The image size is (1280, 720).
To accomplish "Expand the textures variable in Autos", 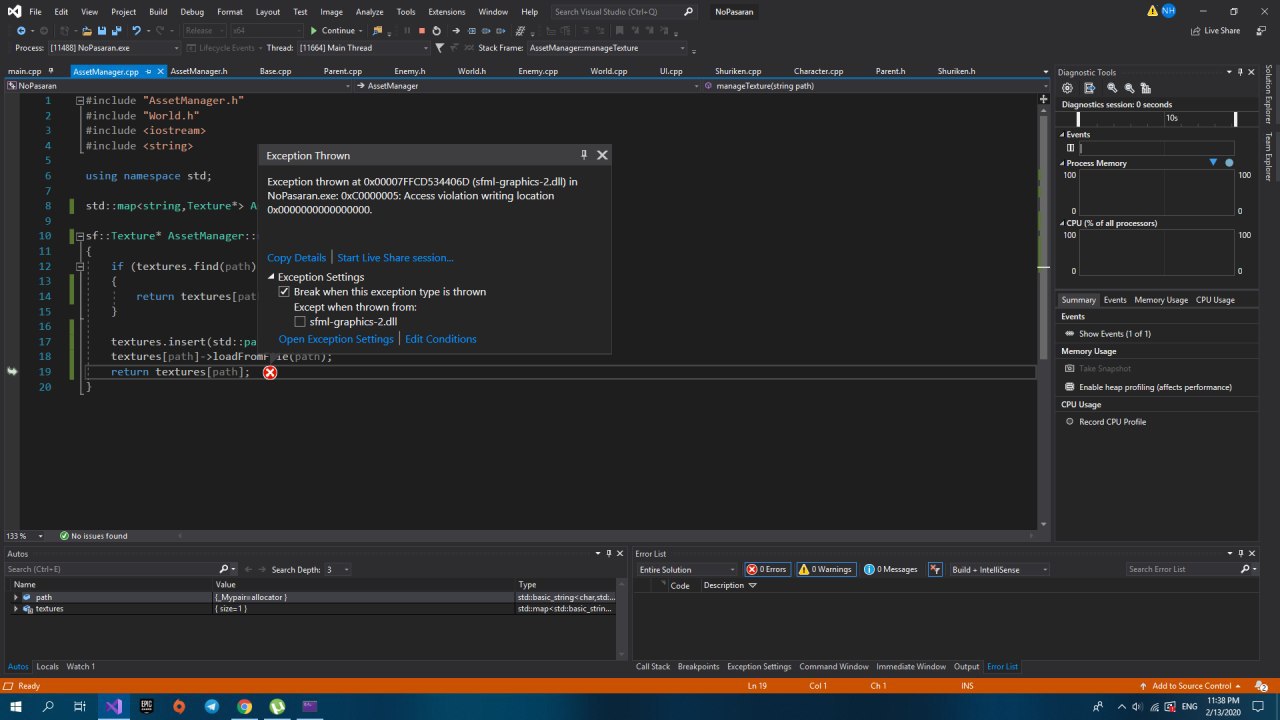I will click(15, 608).
